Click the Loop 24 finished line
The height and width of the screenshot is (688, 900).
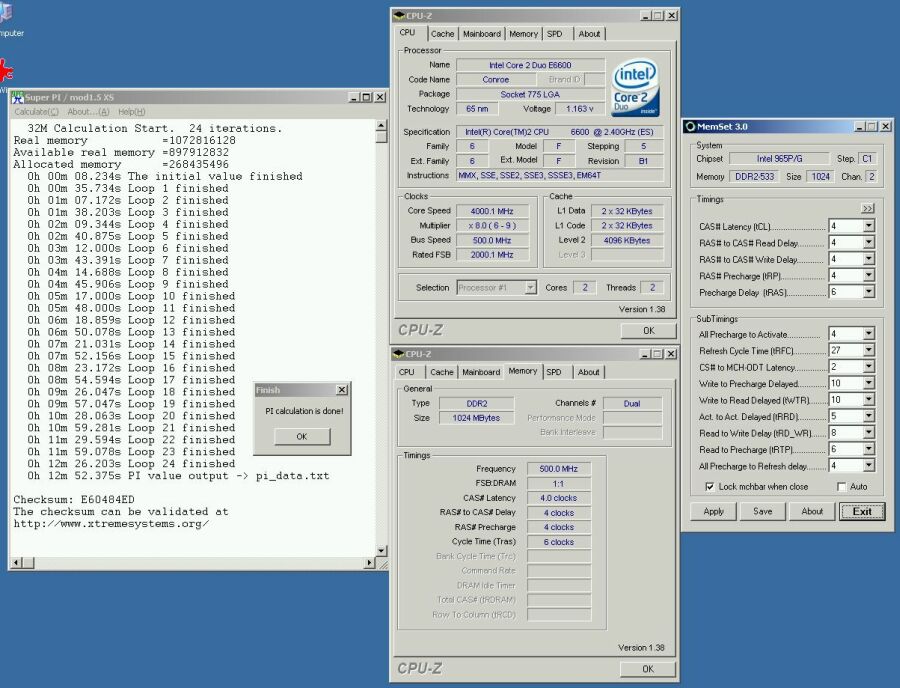click(131, 464)
